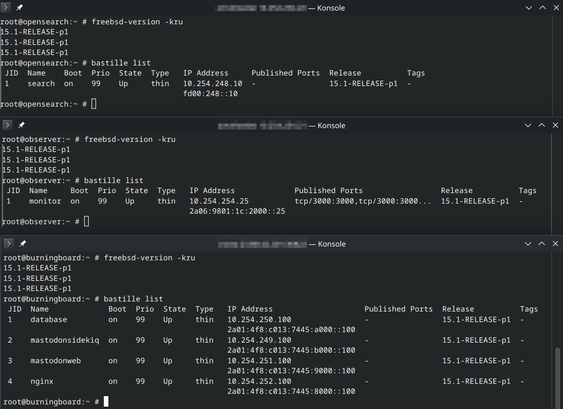The width and height of the screenshot is (563, 409).
Task: Click the "Tags" header in observer terminal
Action: coord(527,191)
